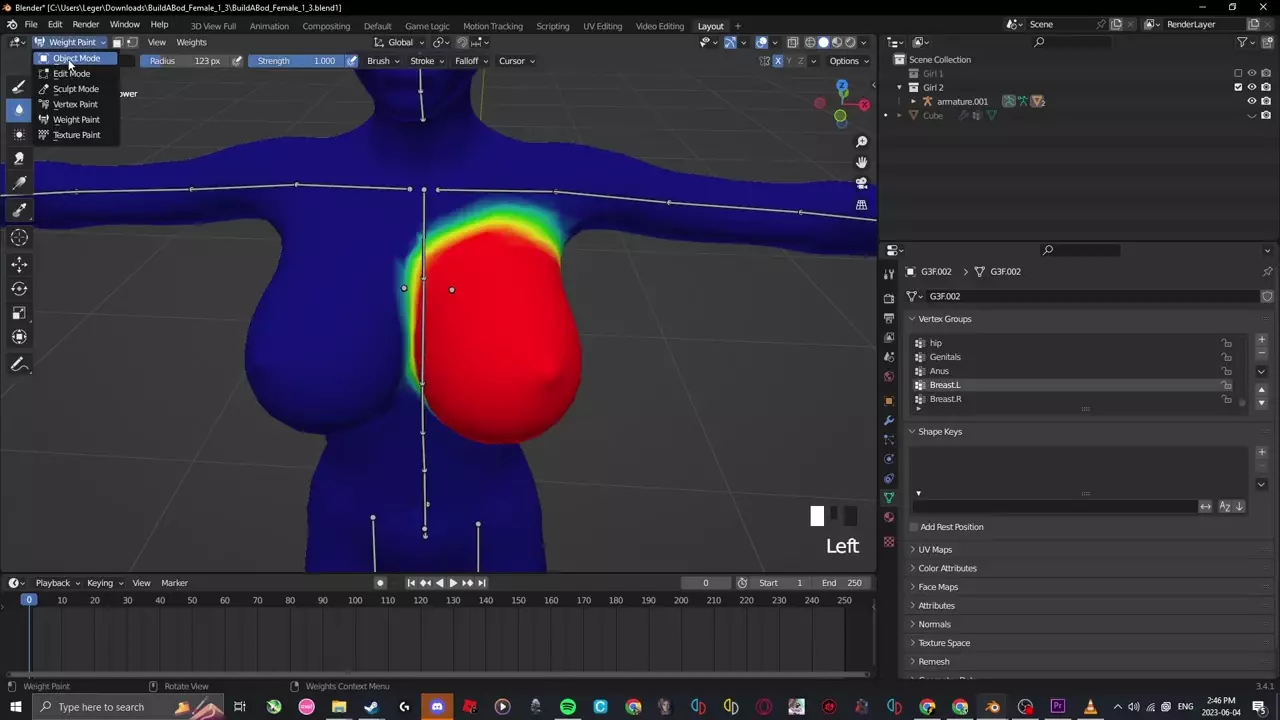1280x720 pixels.
Task: Click the zoom viewport magnifier icon
Action: (861, 142)
